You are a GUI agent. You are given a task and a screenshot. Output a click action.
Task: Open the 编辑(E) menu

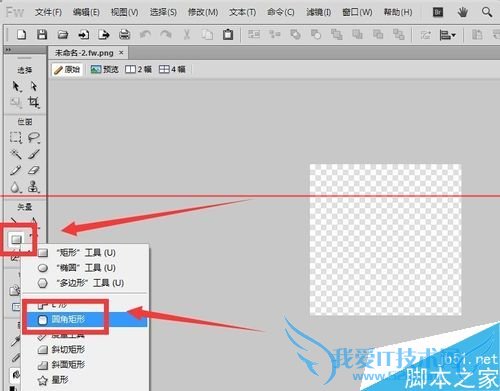click(x=86, y=12)
